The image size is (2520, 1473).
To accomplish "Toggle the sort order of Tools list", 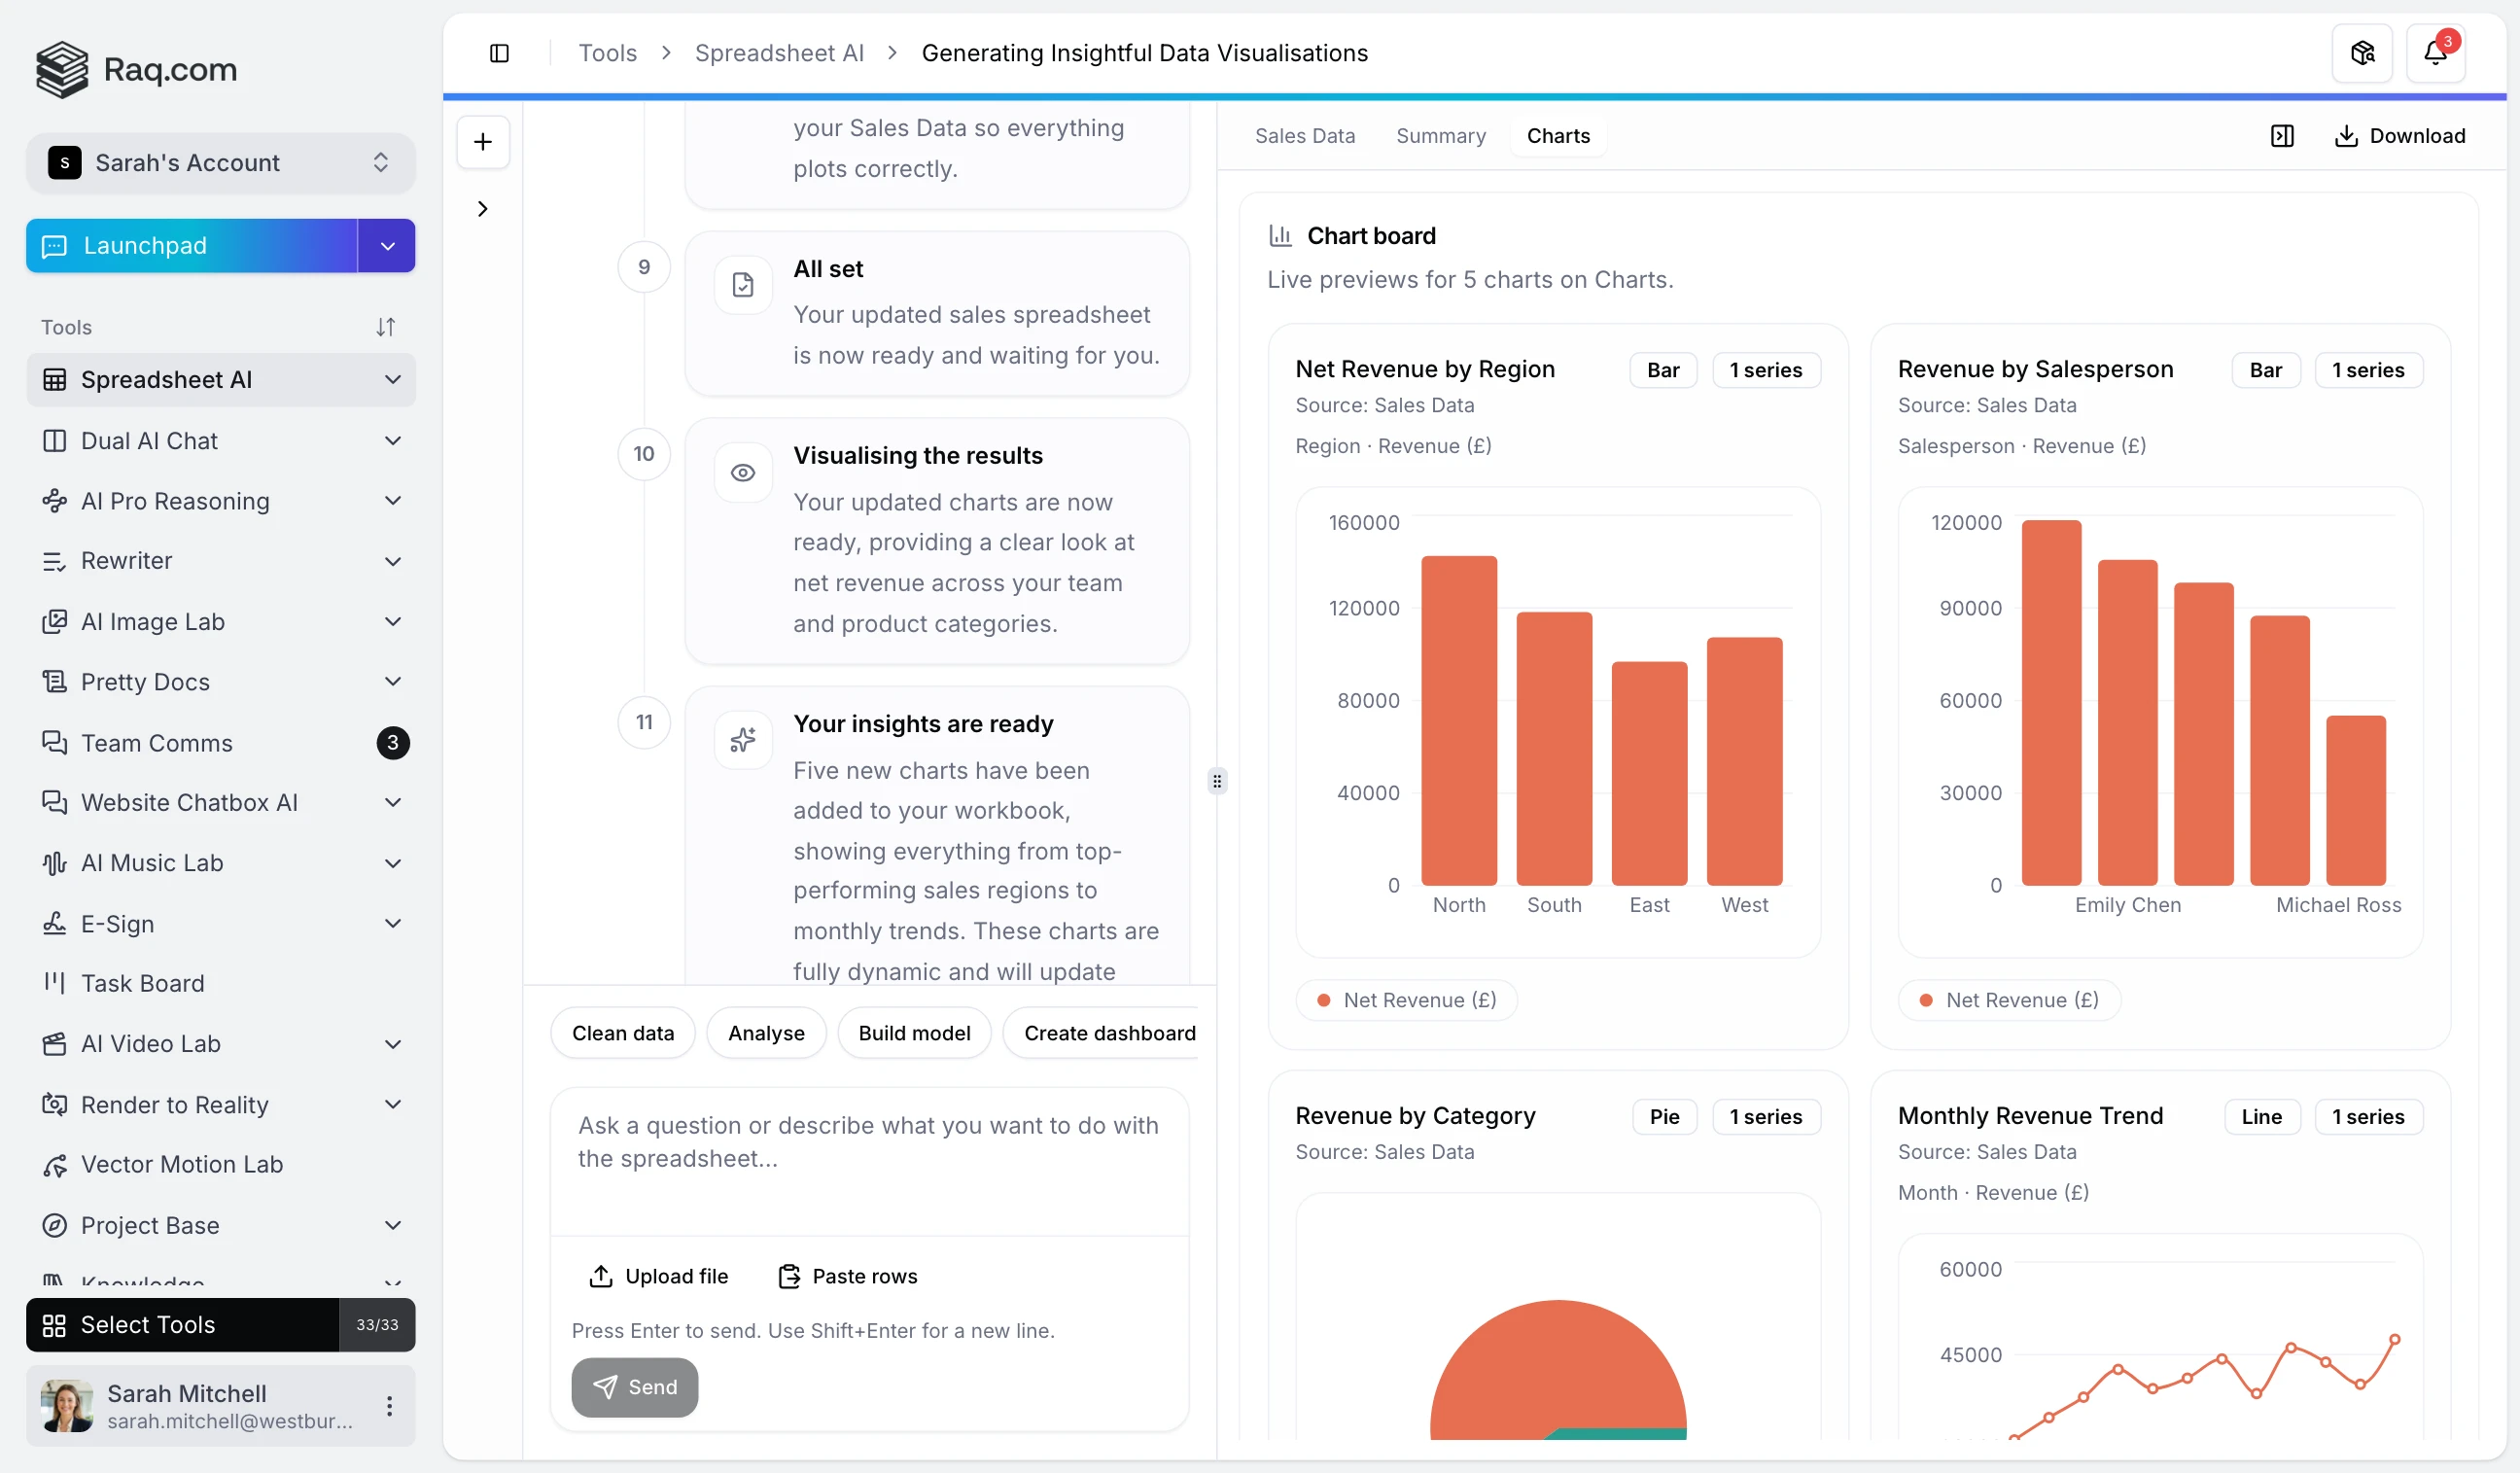I will point(387,326).
